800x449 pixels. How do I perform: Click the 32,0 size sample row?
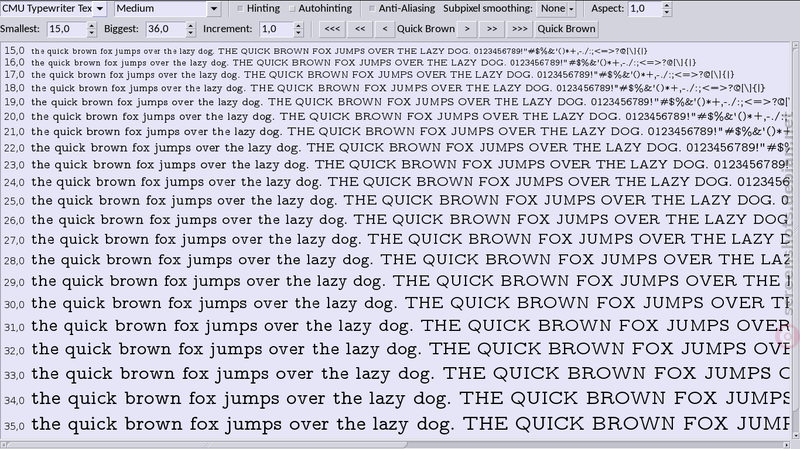396,350
